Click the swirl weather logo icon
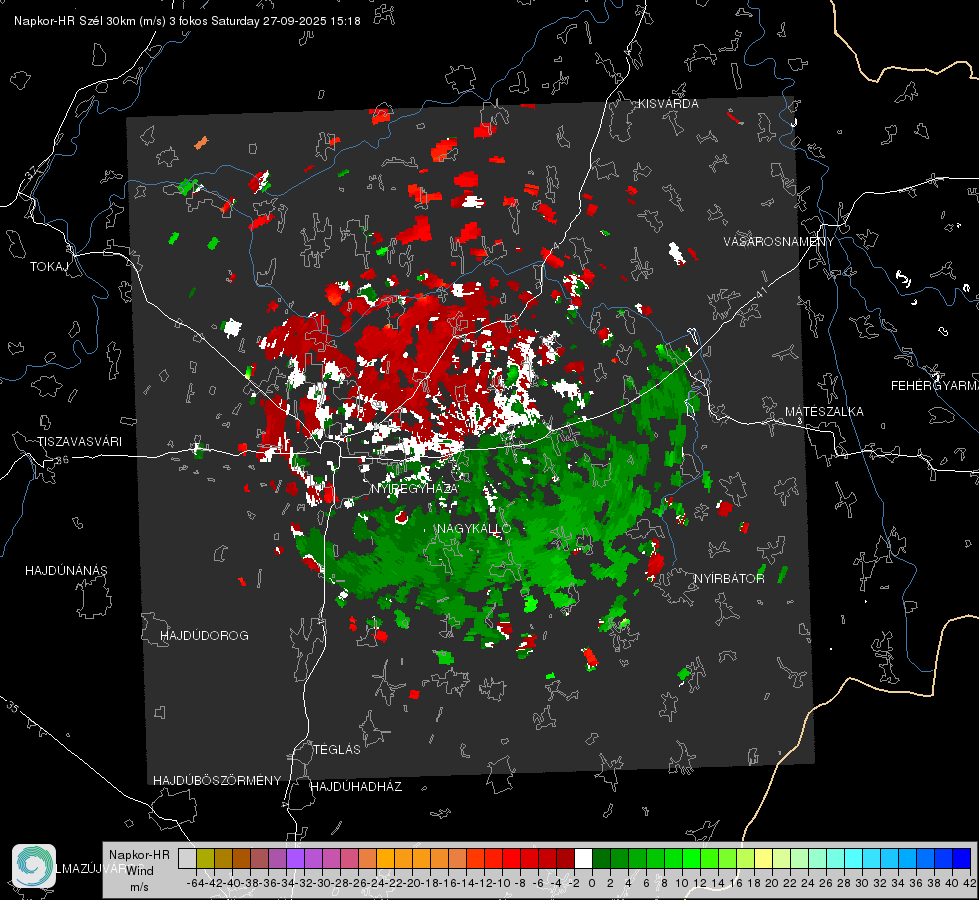 34,866
